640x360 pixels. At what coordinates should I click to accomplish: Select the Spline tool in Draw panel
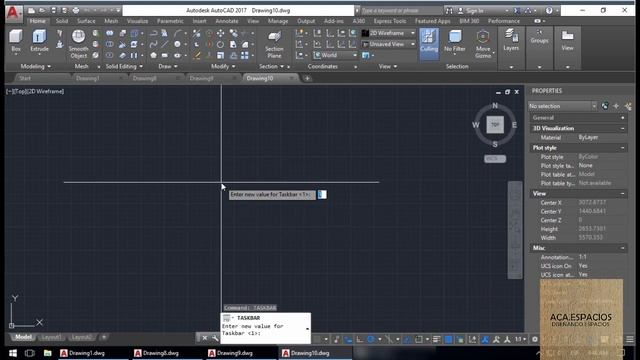pyautogui.click(x=153, y=44)
